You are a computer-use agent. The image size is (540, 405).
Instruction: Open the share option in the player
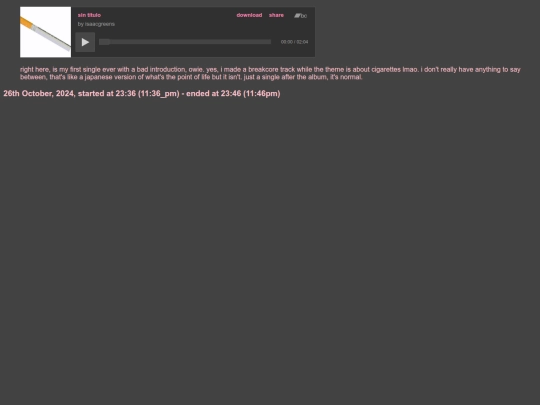click(x=276, y=15)
